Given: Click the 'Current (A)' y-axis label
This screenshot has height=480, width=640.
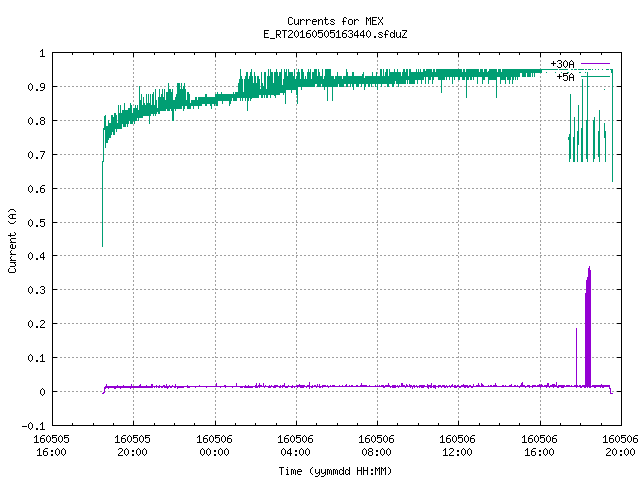Looking at the screenshot, I should pyautogui.click(x=12, y=240).
